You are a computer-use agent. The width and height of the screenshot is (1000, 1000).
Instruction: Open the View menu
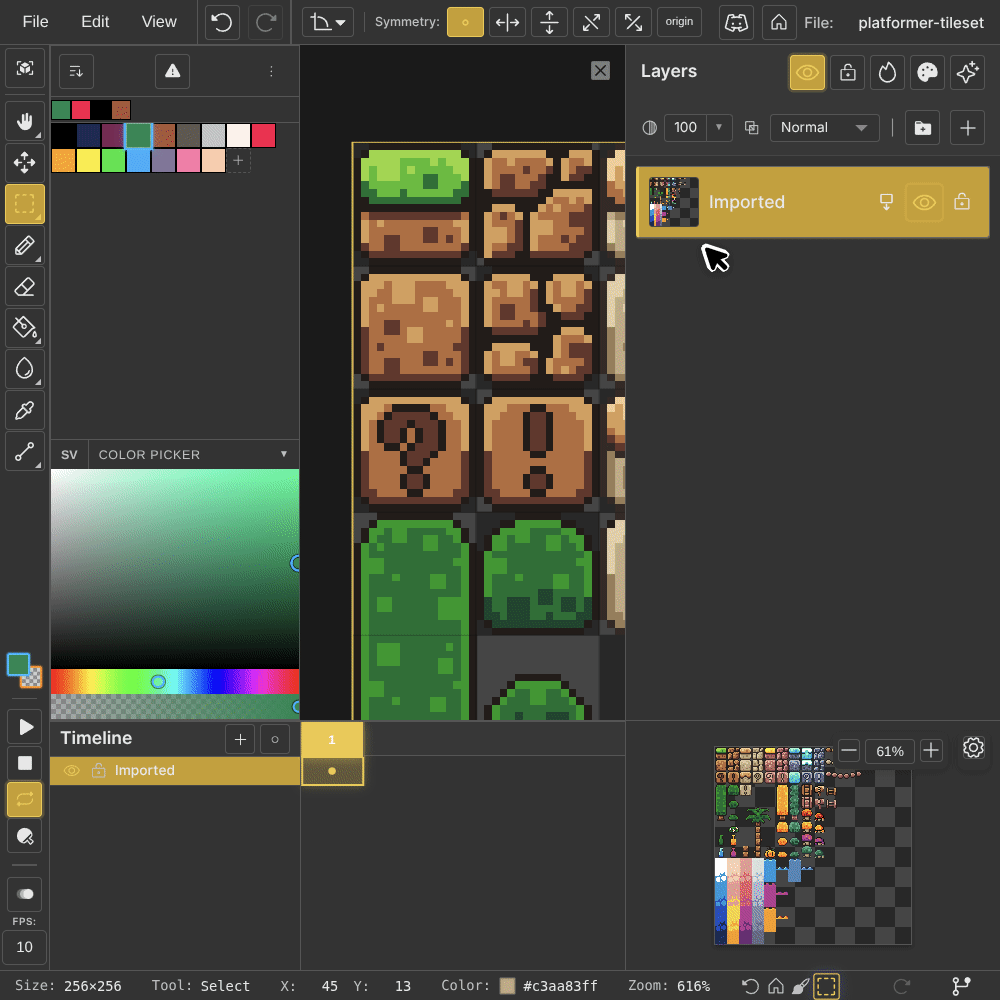click(x=159, y=22)
